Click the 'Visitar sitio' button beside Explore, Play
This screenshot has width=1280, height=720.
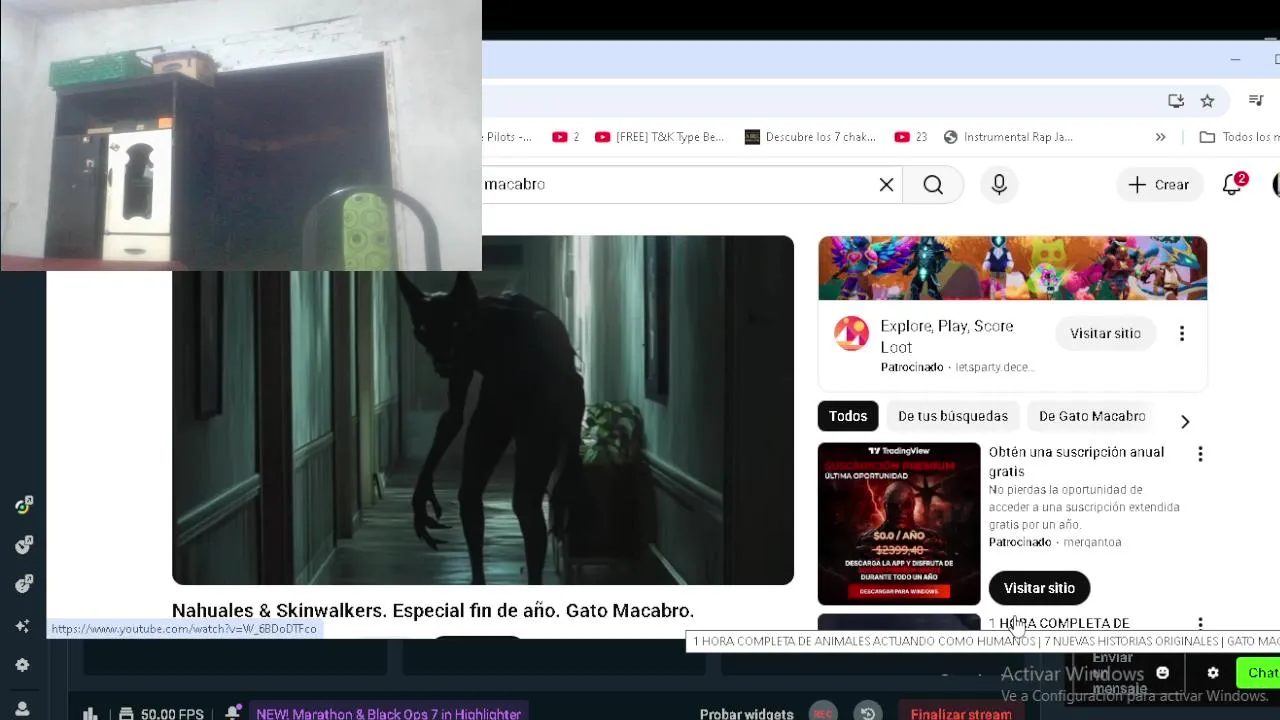point(1105,334)
